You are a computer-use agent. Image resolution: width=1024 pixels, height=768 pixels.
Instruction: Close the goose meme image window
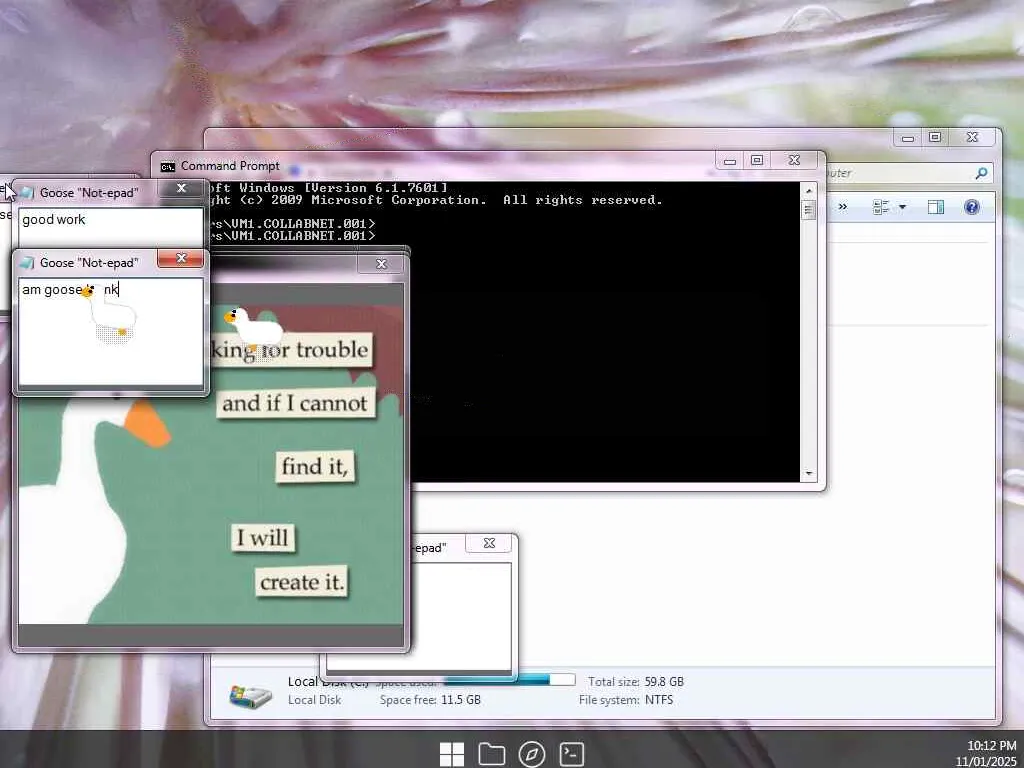pyautogui.click(x=381, y=264)
